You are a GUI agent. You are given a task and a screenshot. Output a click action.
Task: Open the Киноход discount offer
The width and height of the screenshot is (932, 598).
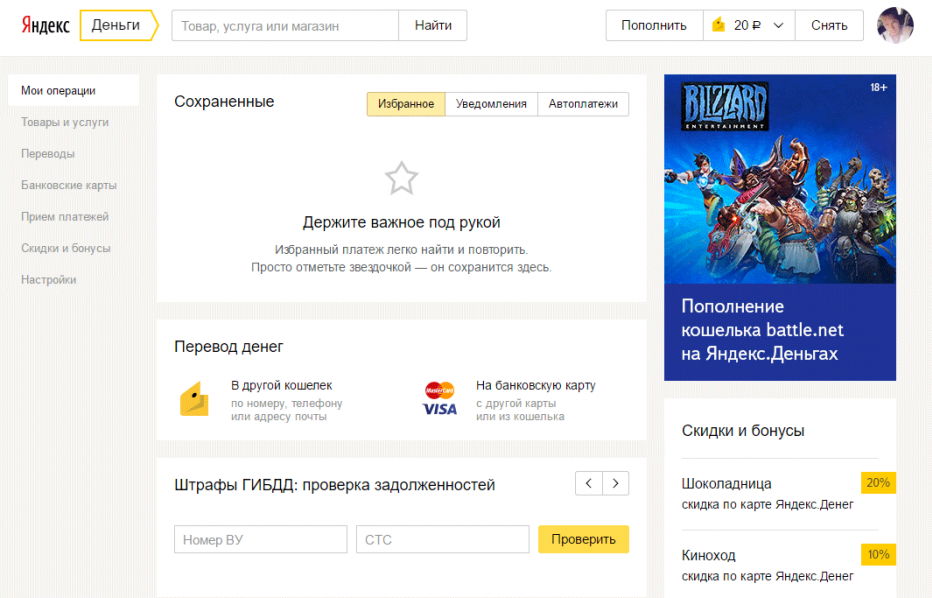click(x=709, y=555)
